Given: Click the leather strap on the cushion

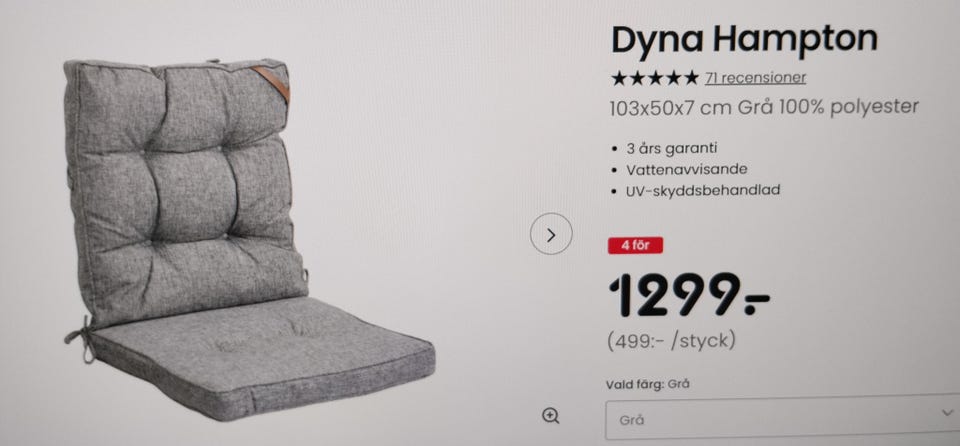Looking at the screenshot, I should coord(272,83).
